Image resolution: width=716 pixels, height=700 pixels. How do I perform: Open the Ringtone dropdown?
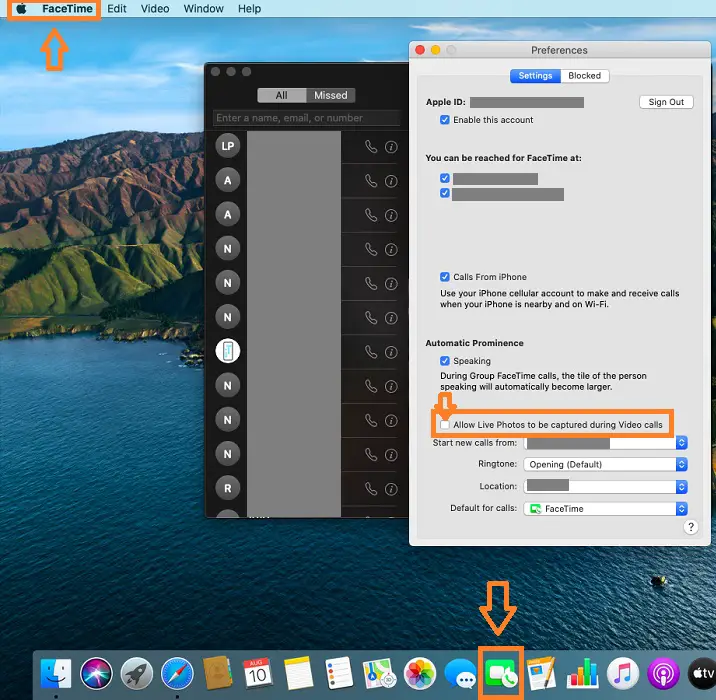point(606,465)
